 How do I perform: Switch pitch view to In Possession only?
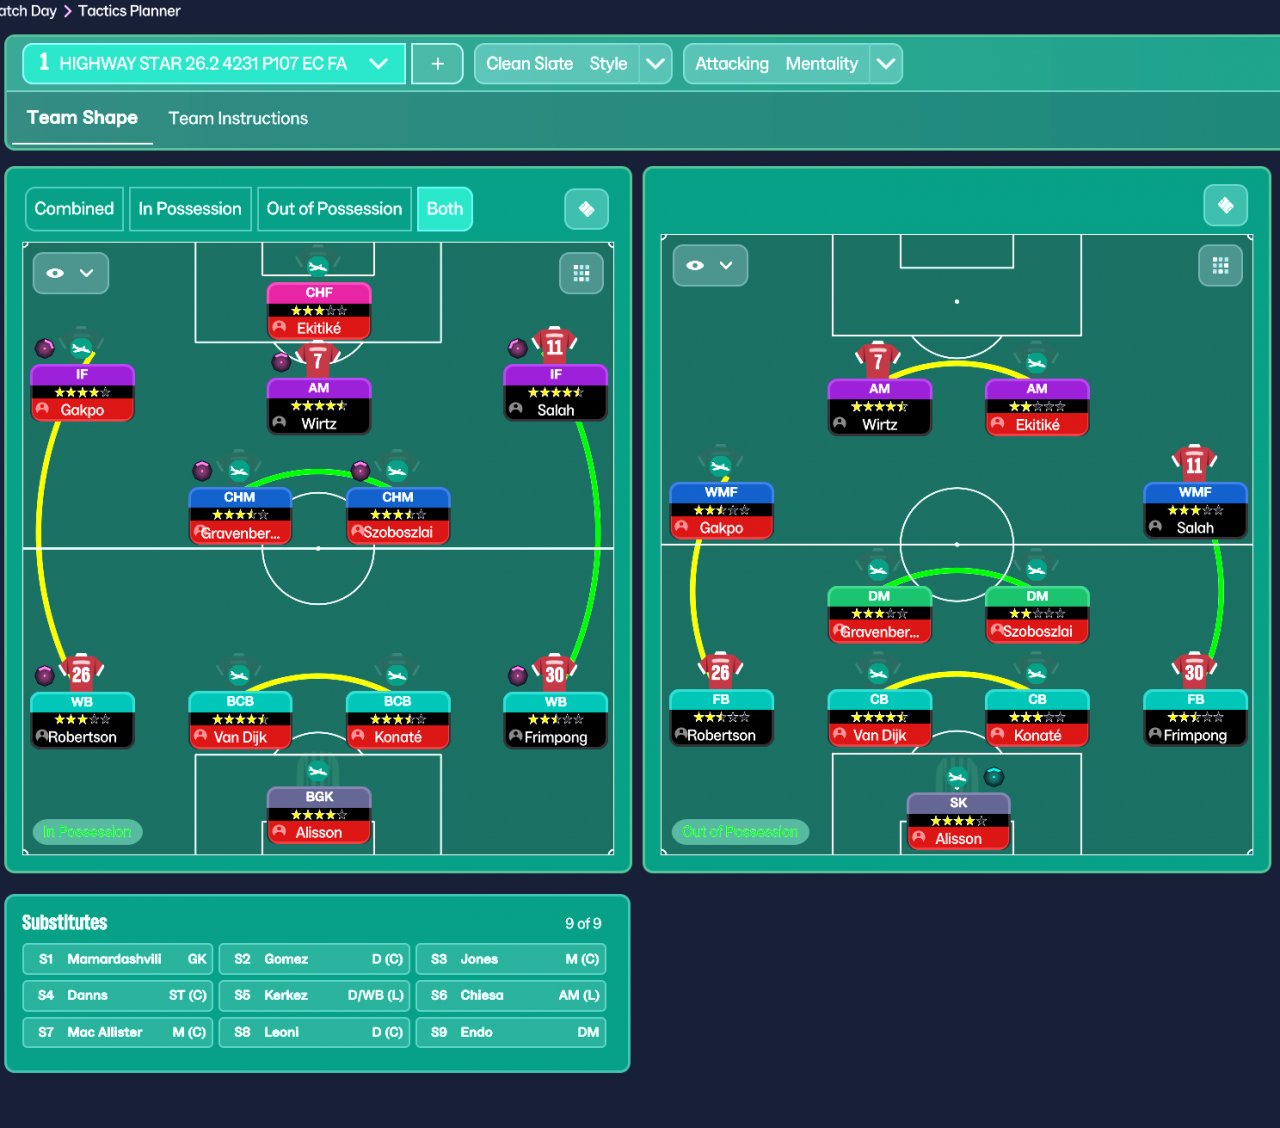190,209
